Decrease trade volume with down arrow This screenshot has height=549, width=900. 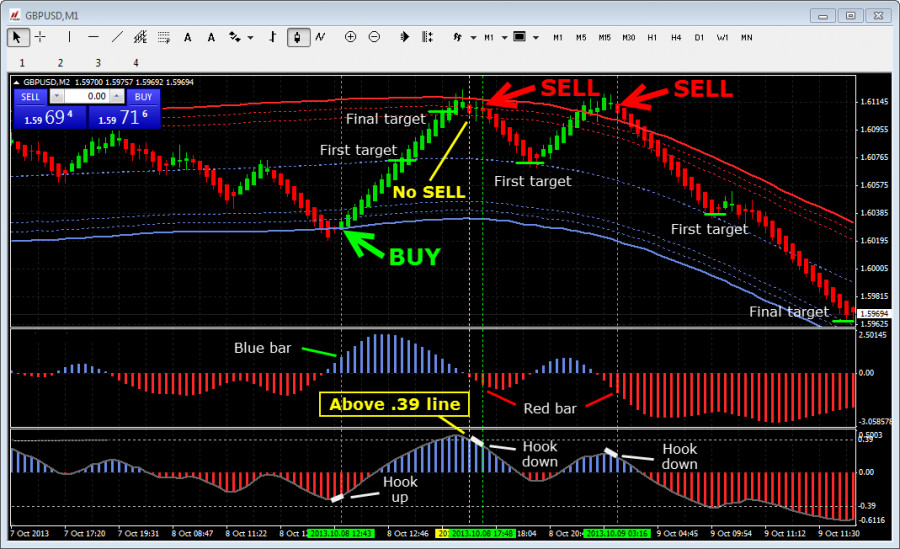[x=57, y=96]
